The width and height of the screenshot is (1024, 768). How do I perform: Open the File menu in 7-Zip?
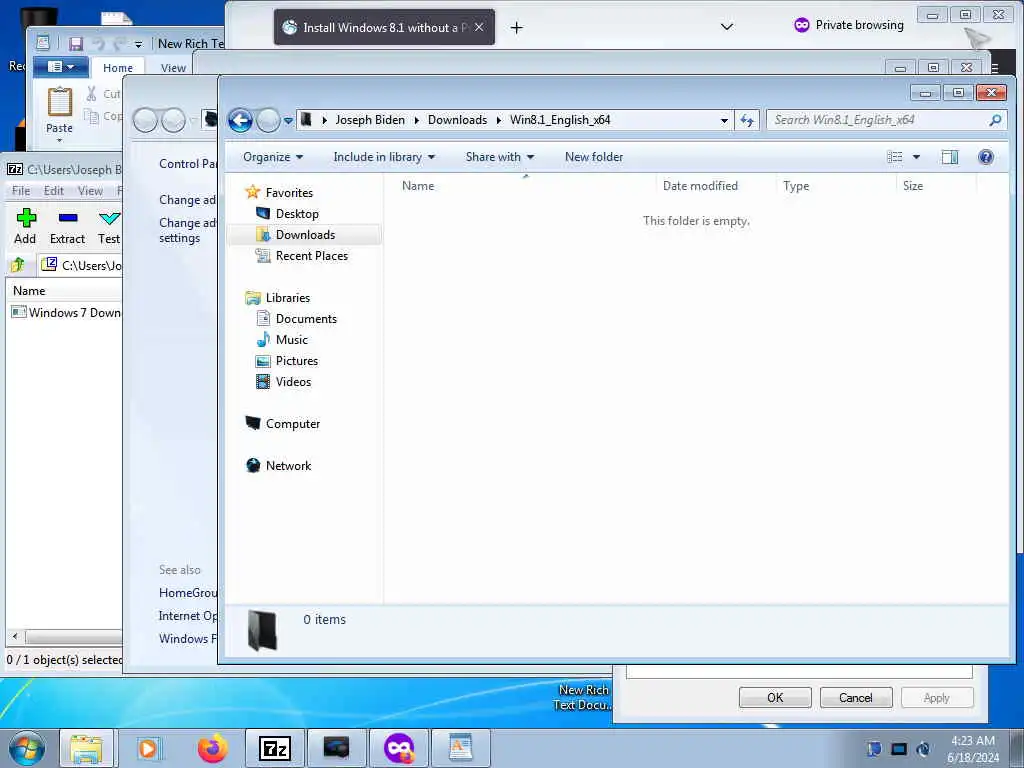[x=21, y=191]
